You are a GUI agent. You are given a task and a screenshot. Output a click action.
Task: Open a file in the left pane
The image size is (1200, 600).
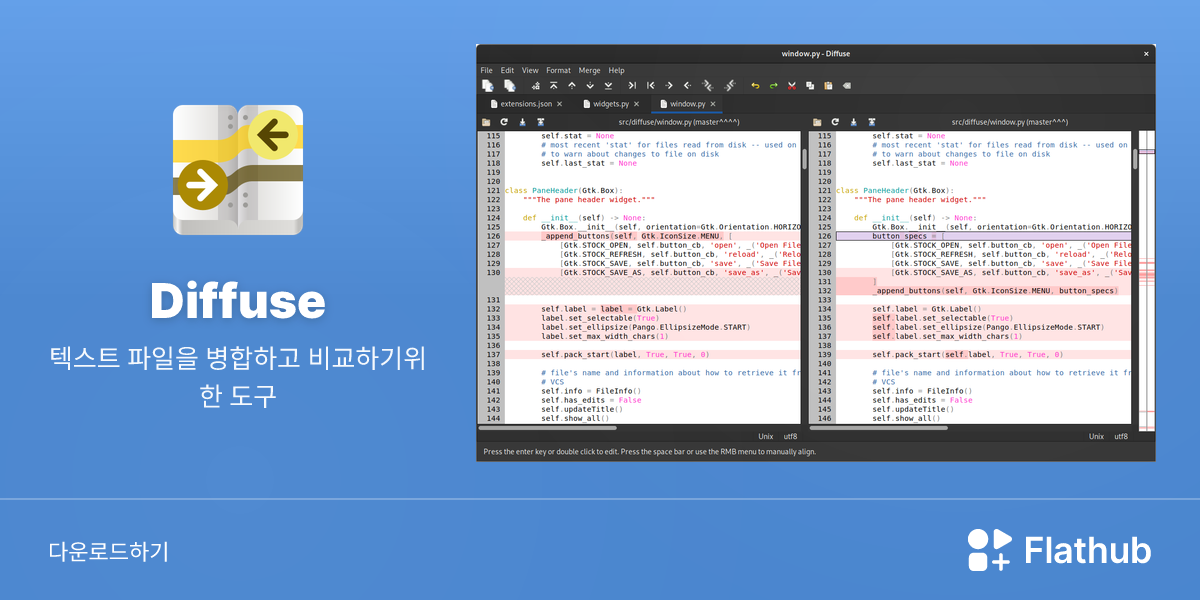(486, 122)
